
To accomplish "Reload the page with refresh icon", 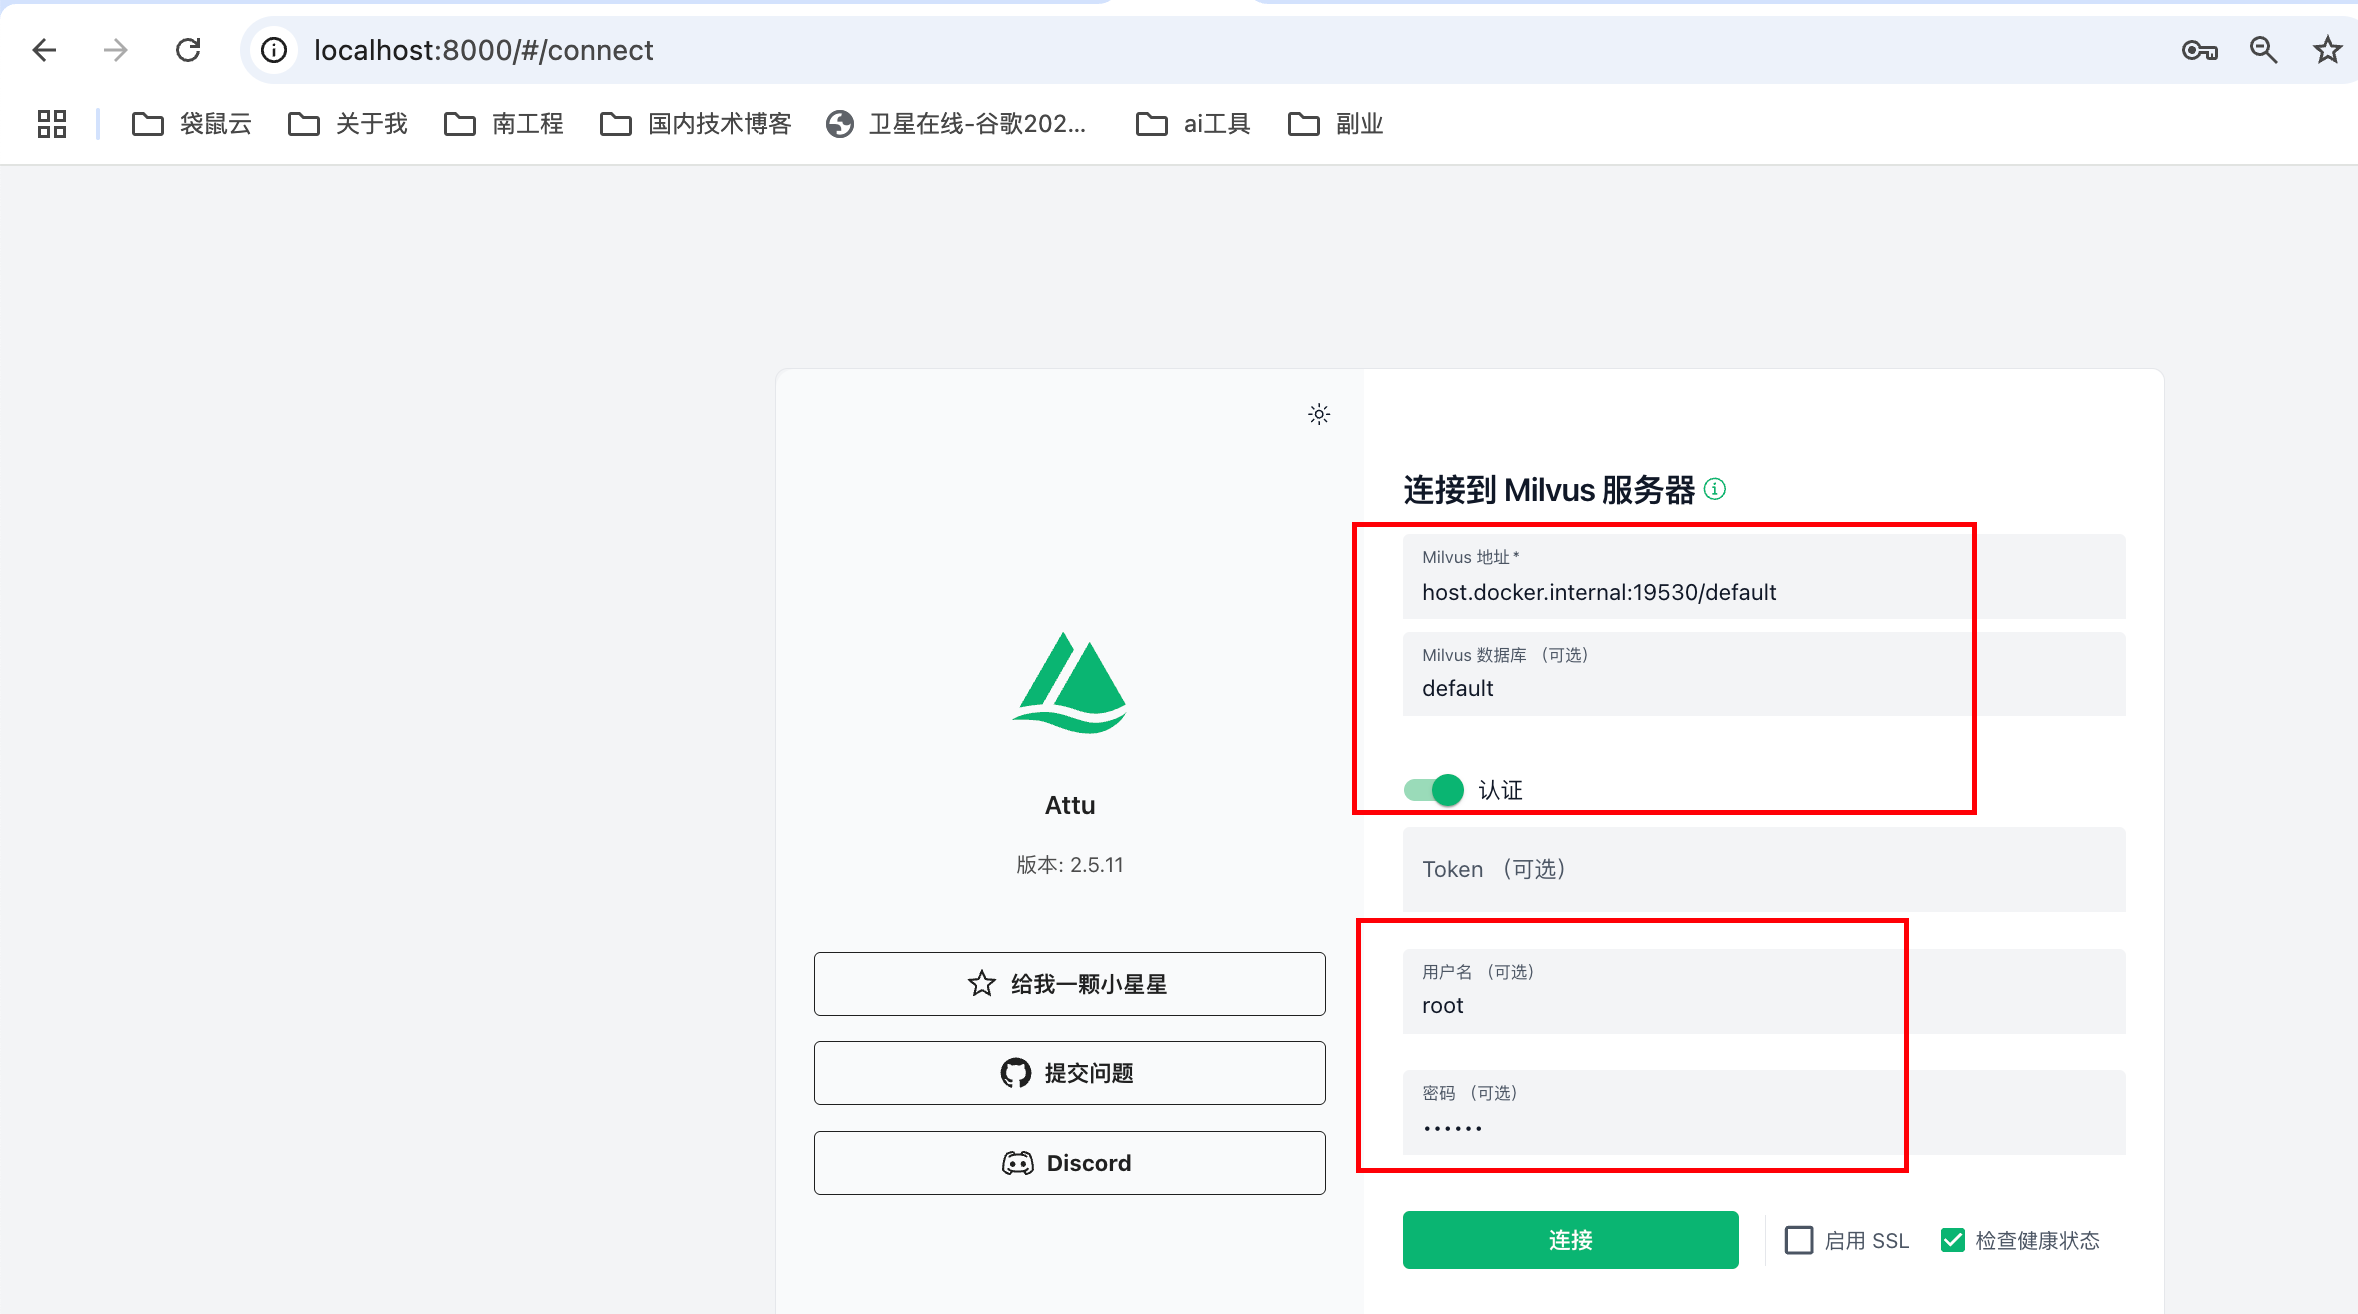I will click(188, 50).
